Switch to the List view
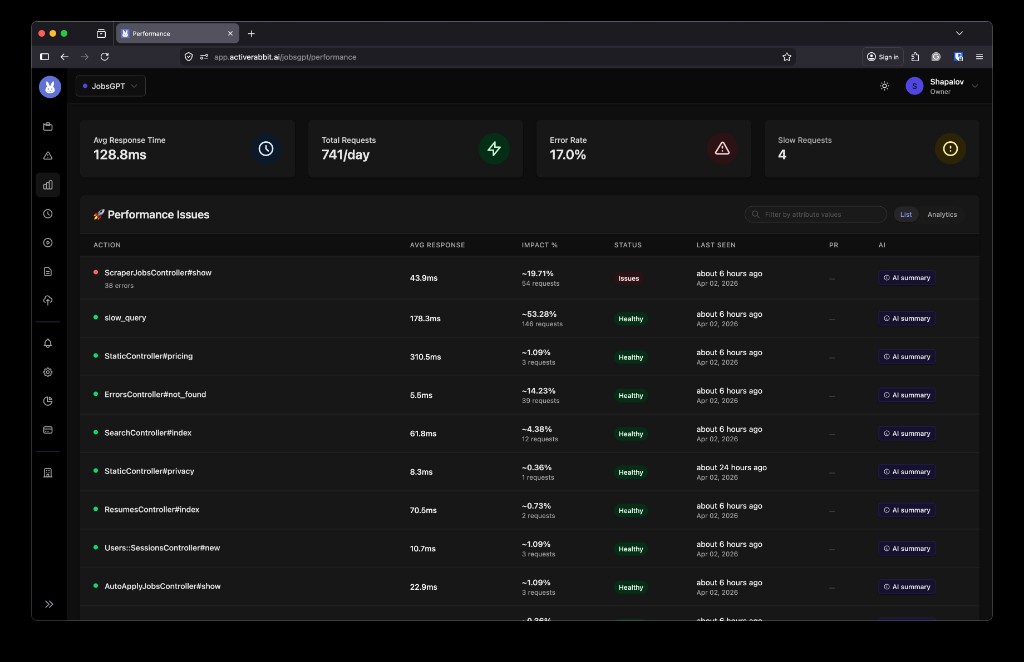 (x=906, y=214)
